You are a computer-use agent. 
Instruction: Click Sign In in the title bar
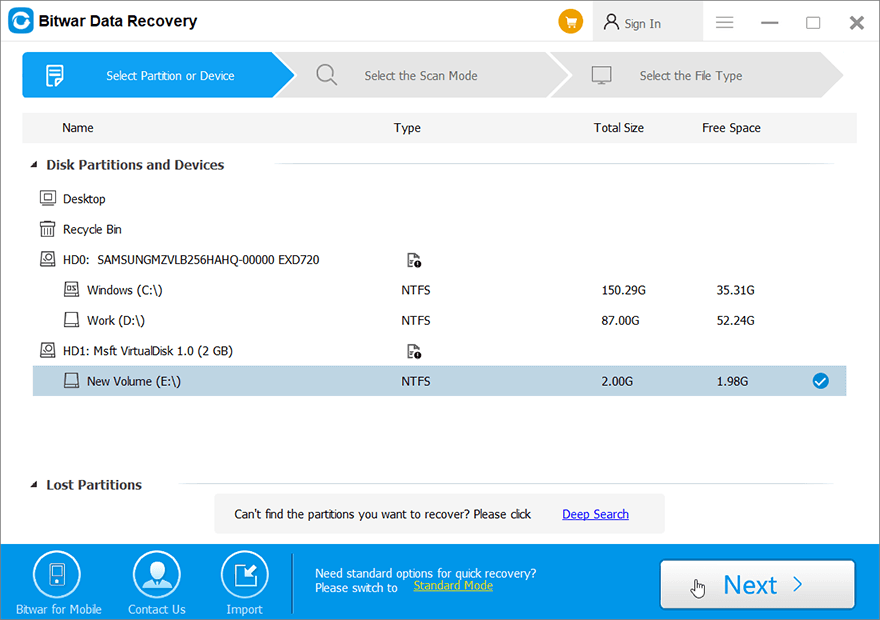click(633, 23)
